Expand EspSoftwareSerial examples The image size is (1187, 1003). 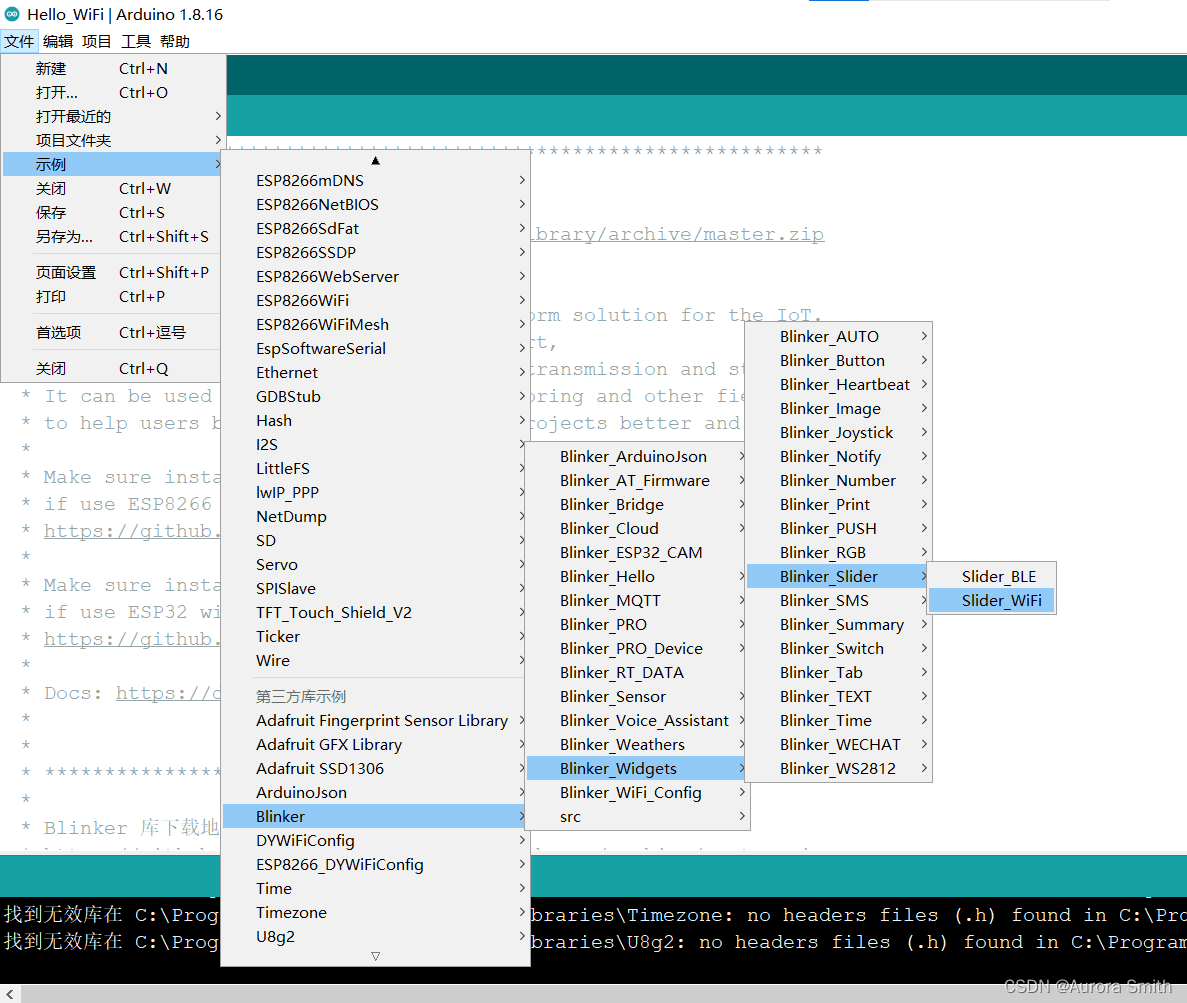coord(375,348)
